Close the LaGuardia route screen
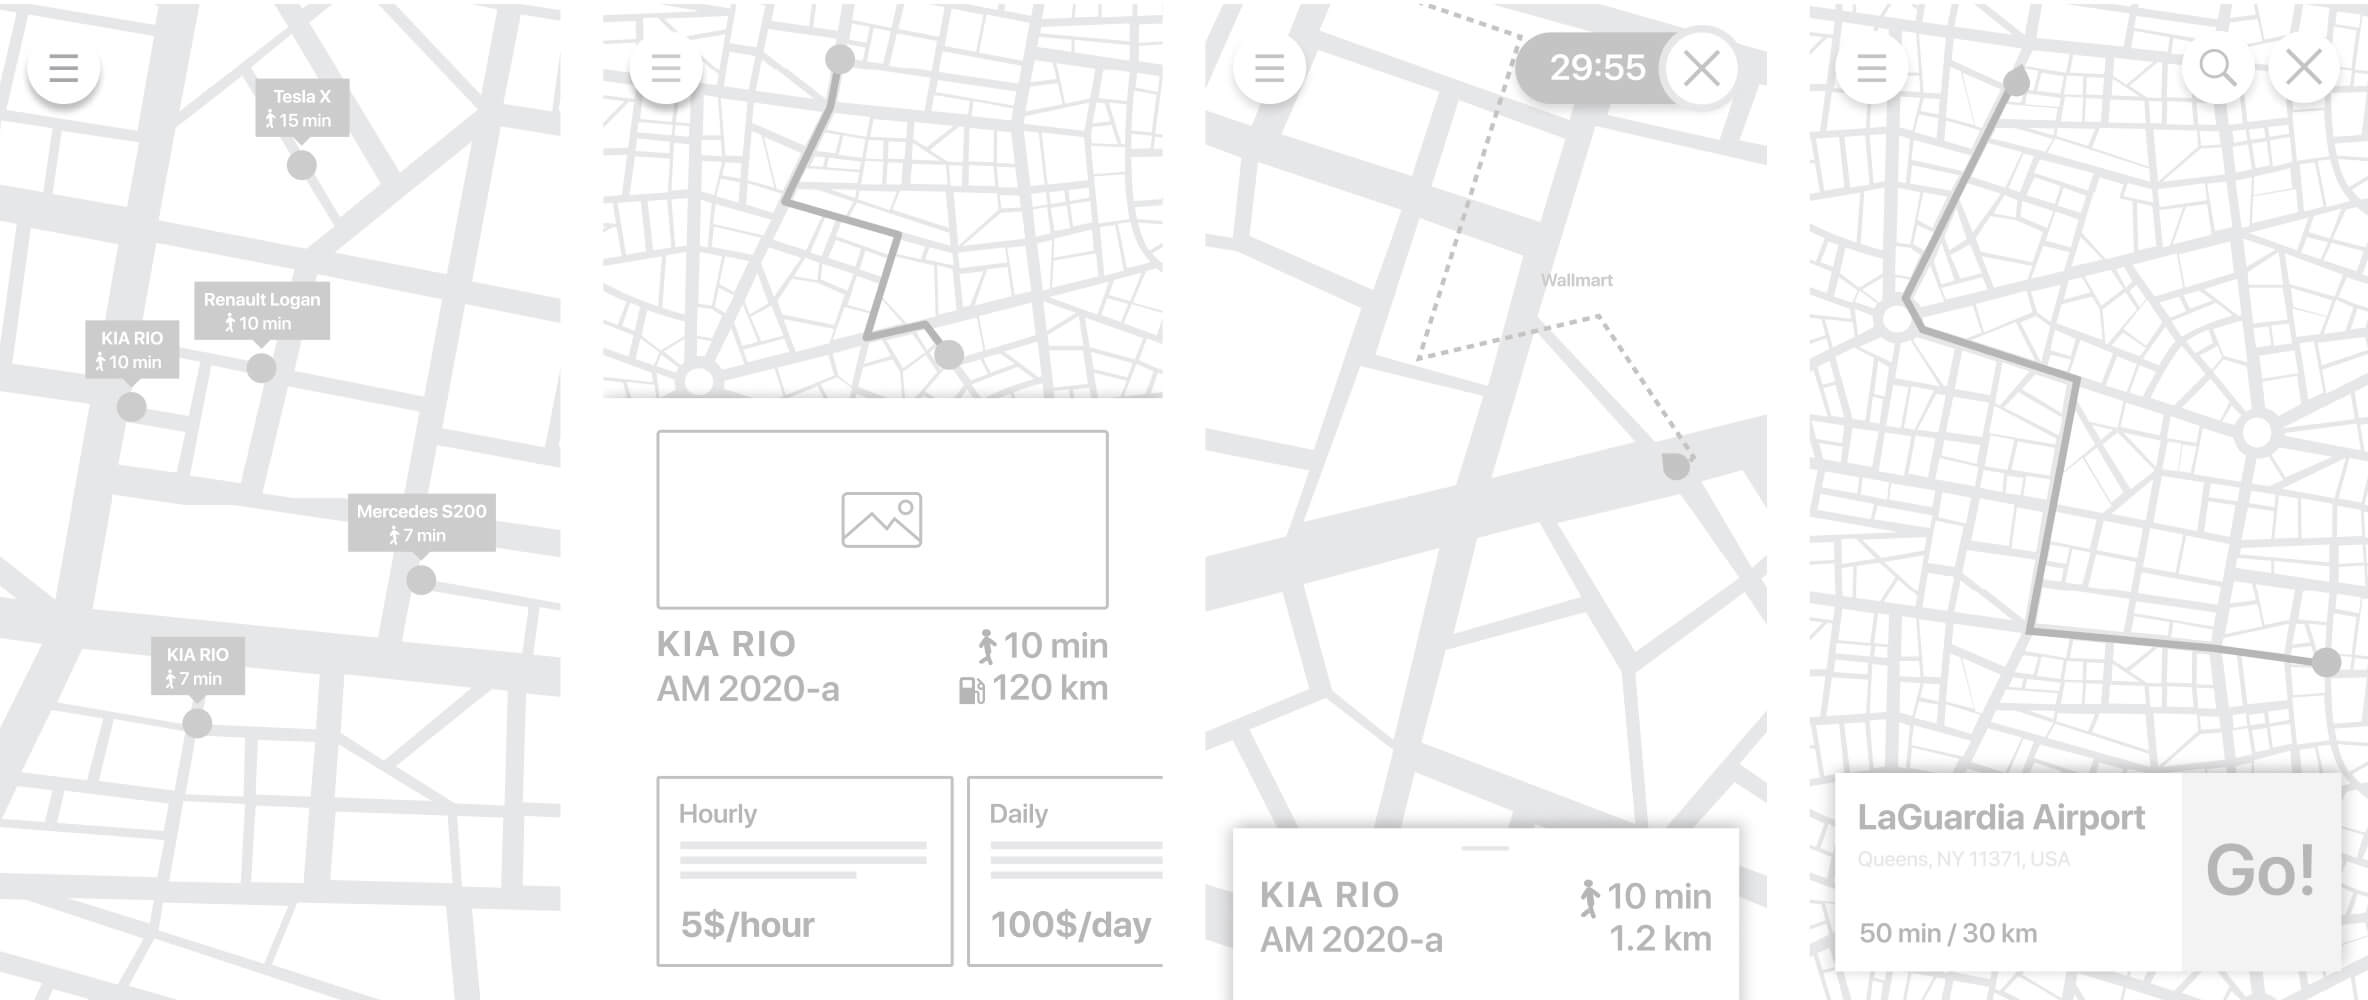The height and width of the screenshot is (1000, 2368). point(2304,68)
